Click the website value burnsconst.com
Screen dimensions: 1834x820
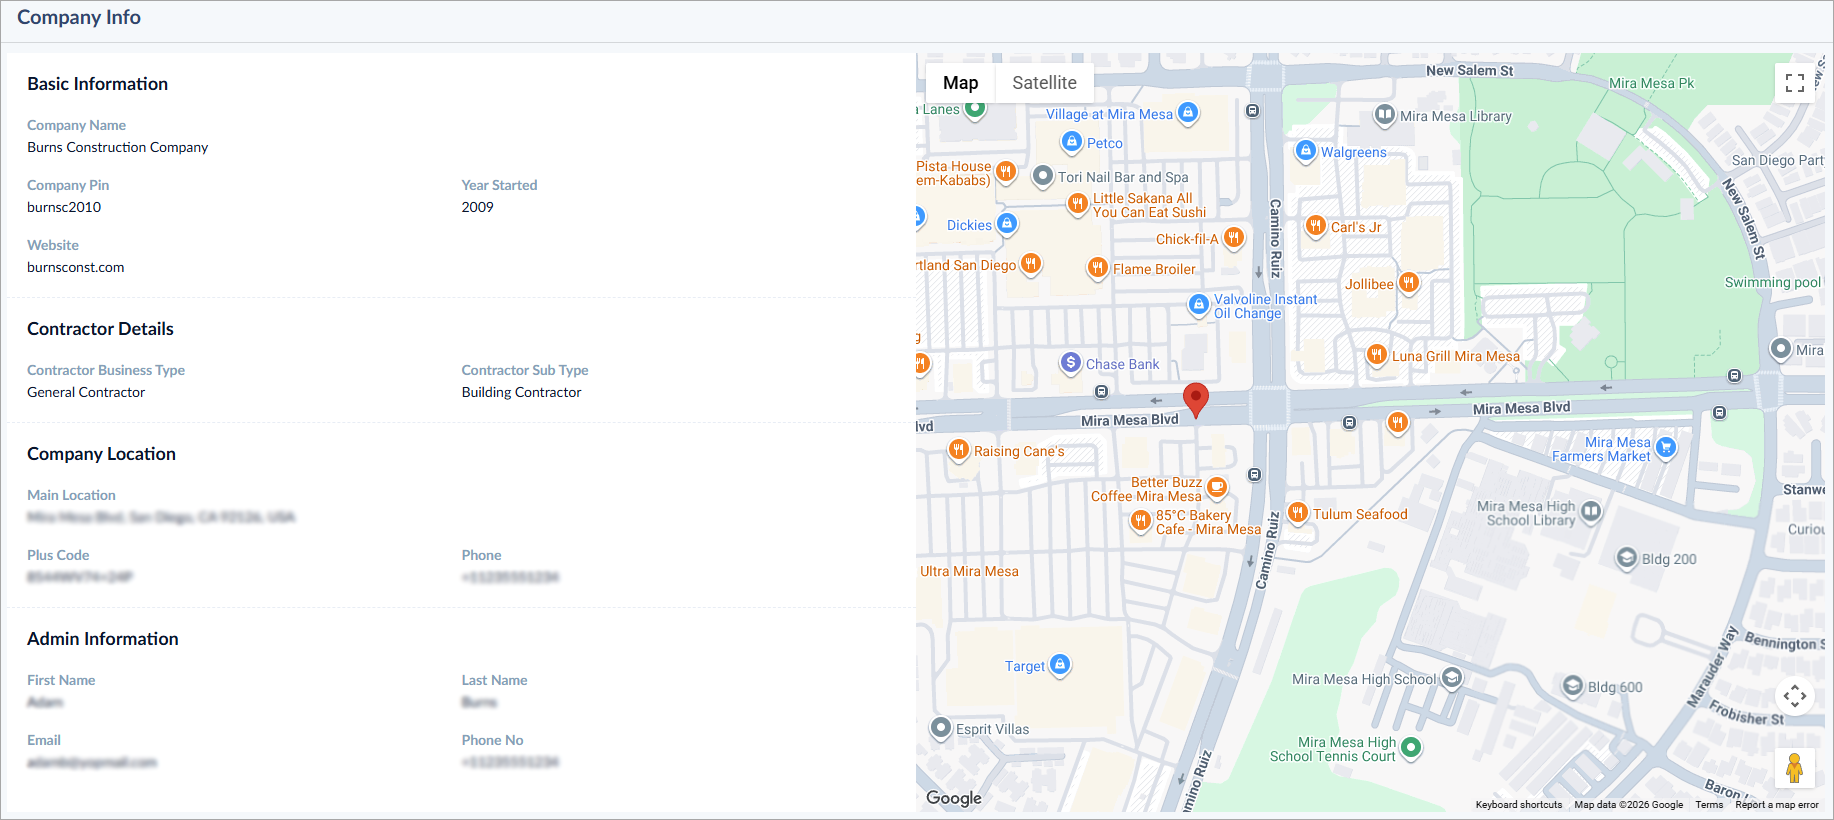point(76,267)
